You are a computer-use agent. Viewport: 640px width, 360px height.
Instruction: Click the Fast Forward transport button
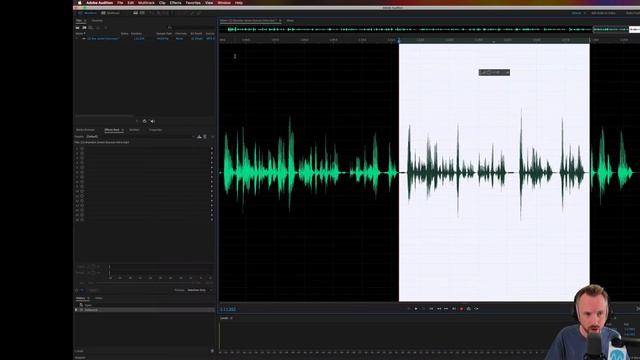446,309
